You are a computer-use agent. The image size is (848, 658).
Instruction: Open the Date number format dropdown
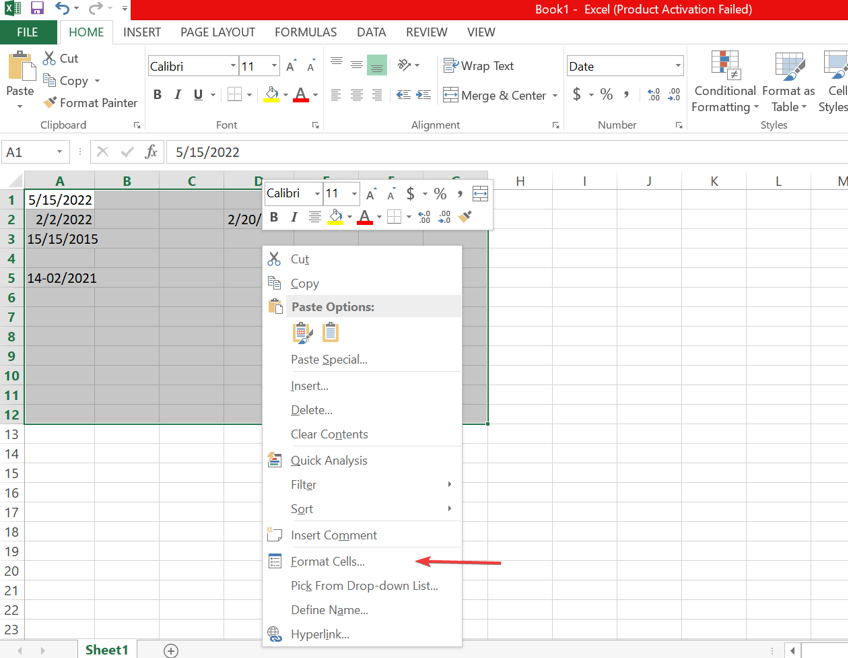[x=678, y=66]
